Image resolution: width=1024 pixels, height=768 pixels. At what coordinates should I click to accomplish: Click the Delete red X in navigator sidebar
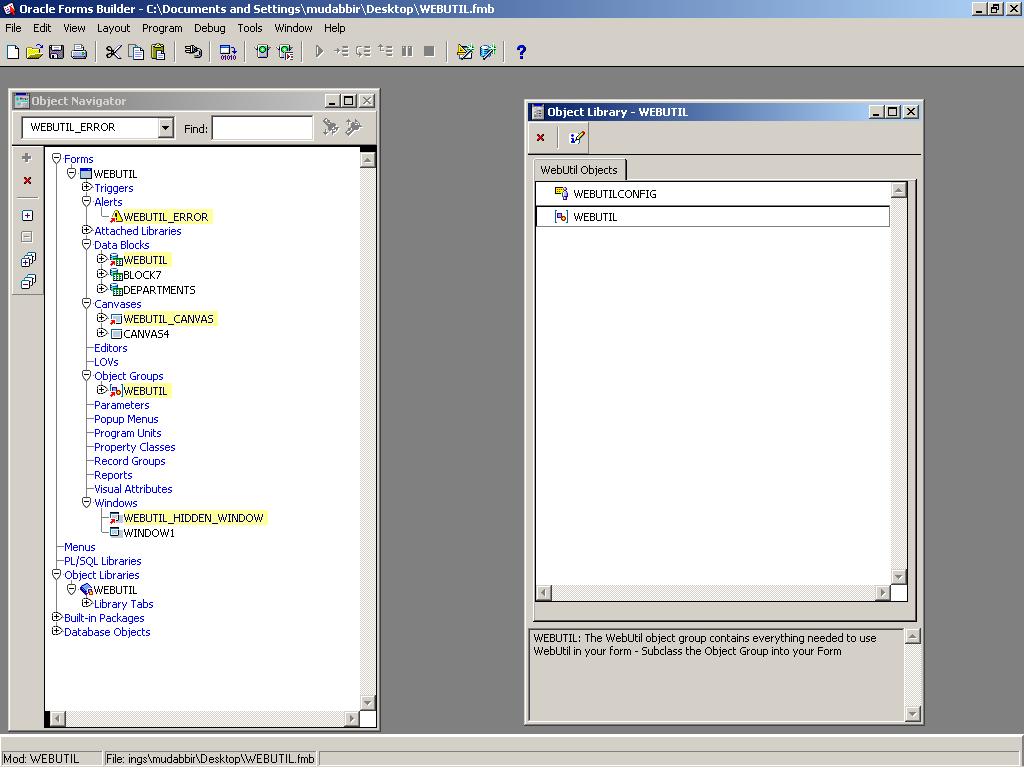27,181
